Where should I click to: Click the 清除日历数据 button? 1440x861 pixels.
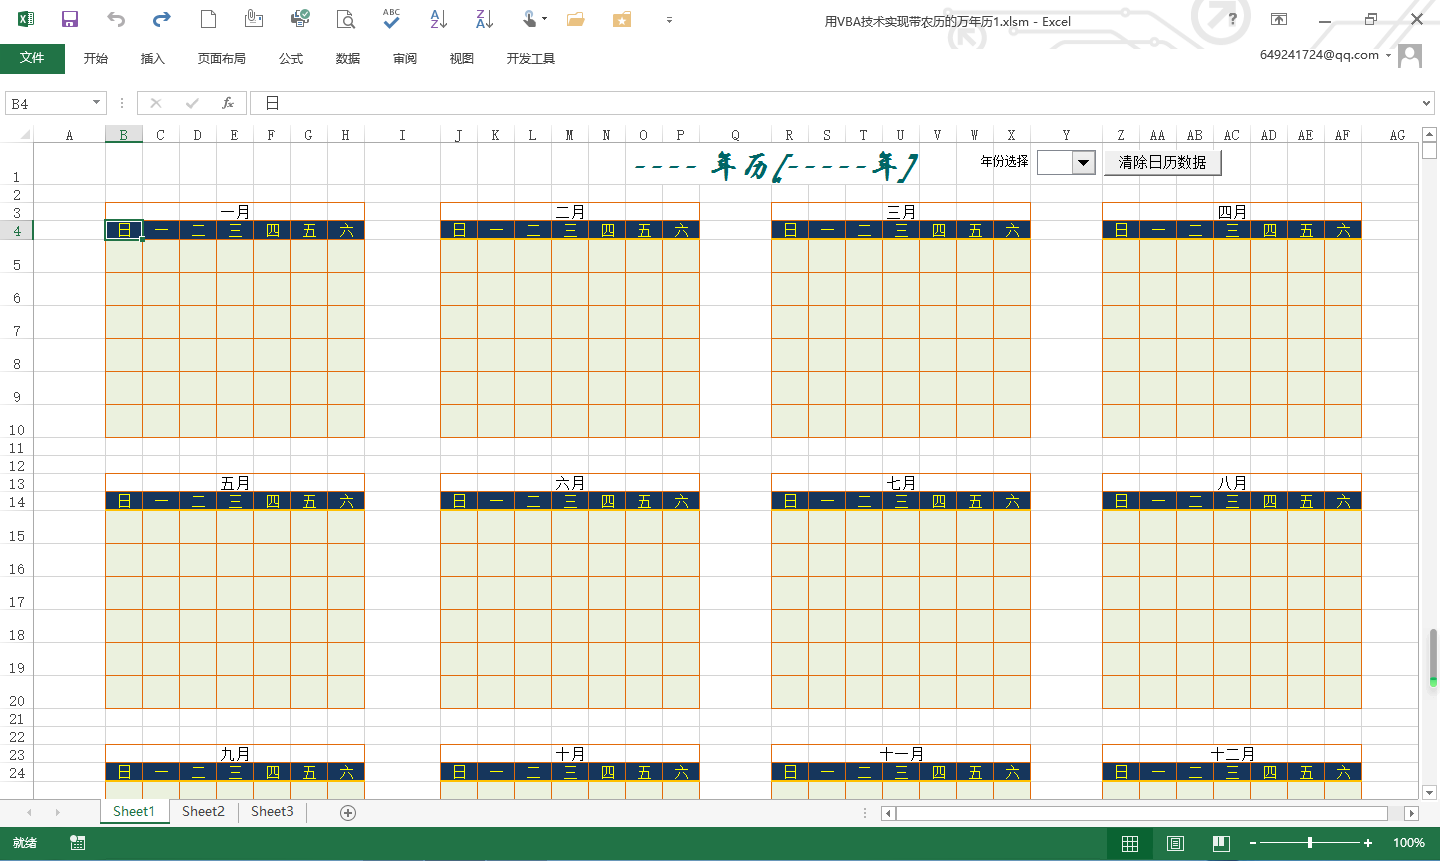1162,163
